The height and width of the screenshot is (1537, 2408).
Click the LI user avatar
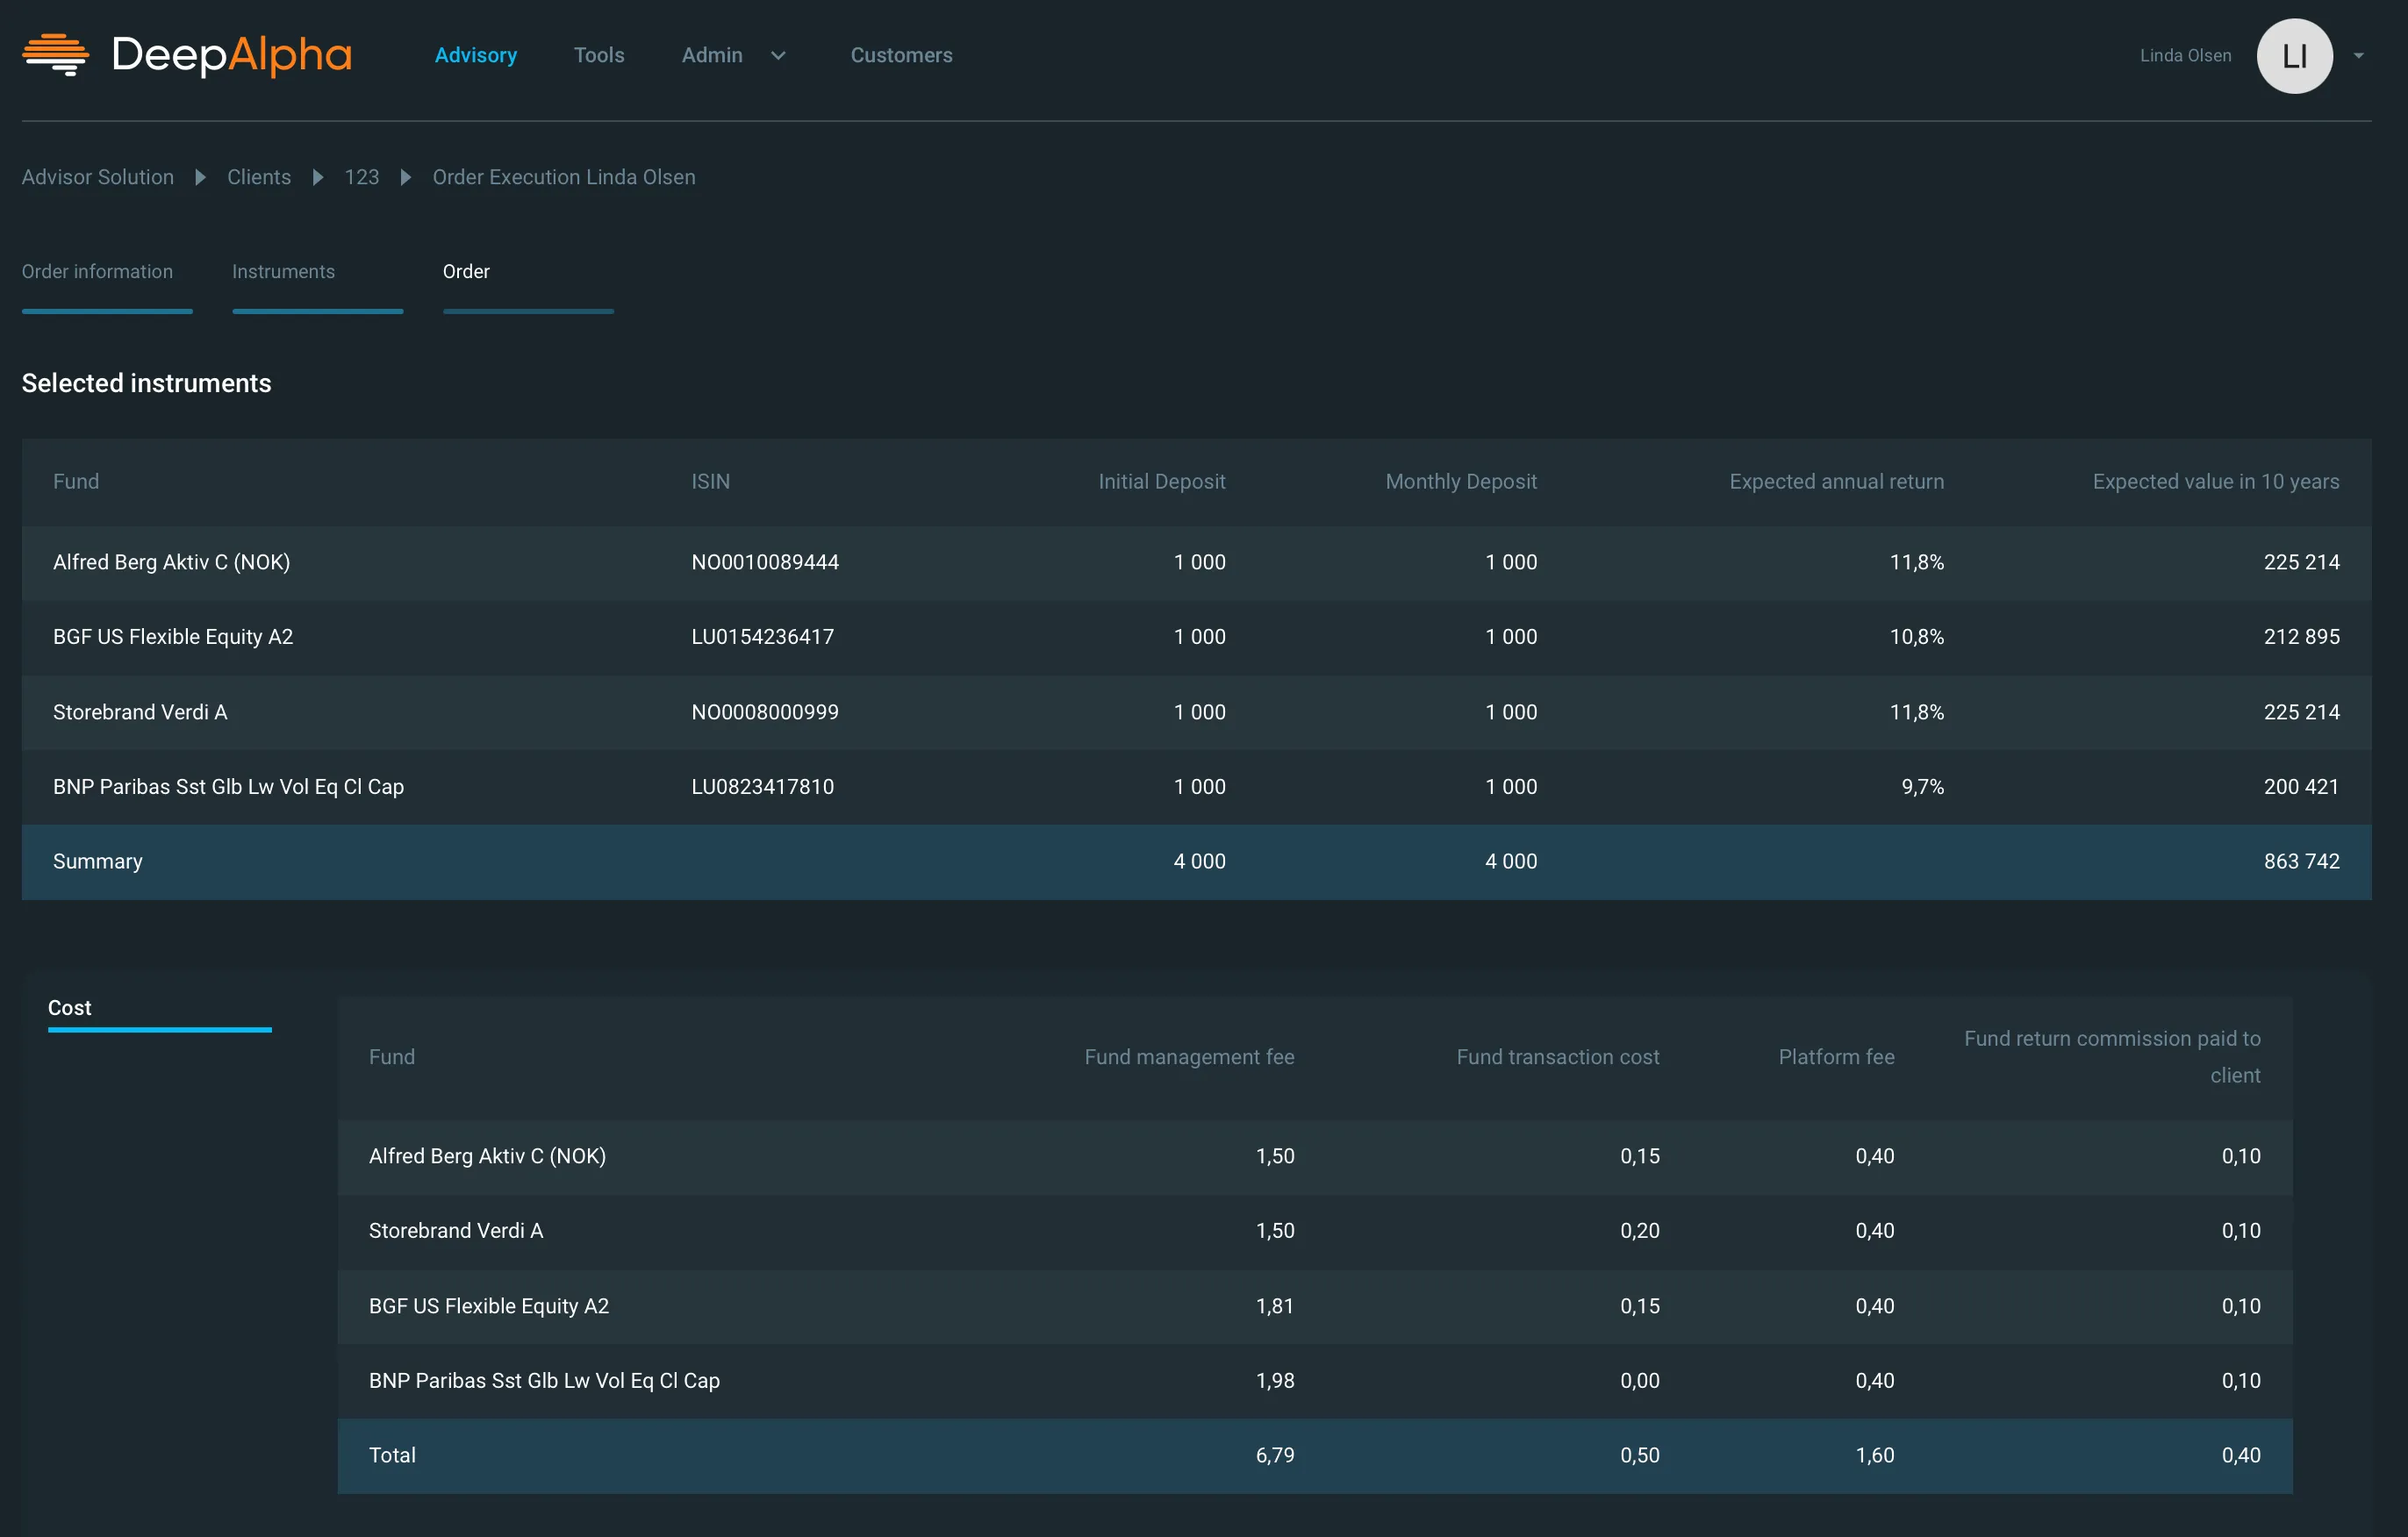tap(2294, 56)
